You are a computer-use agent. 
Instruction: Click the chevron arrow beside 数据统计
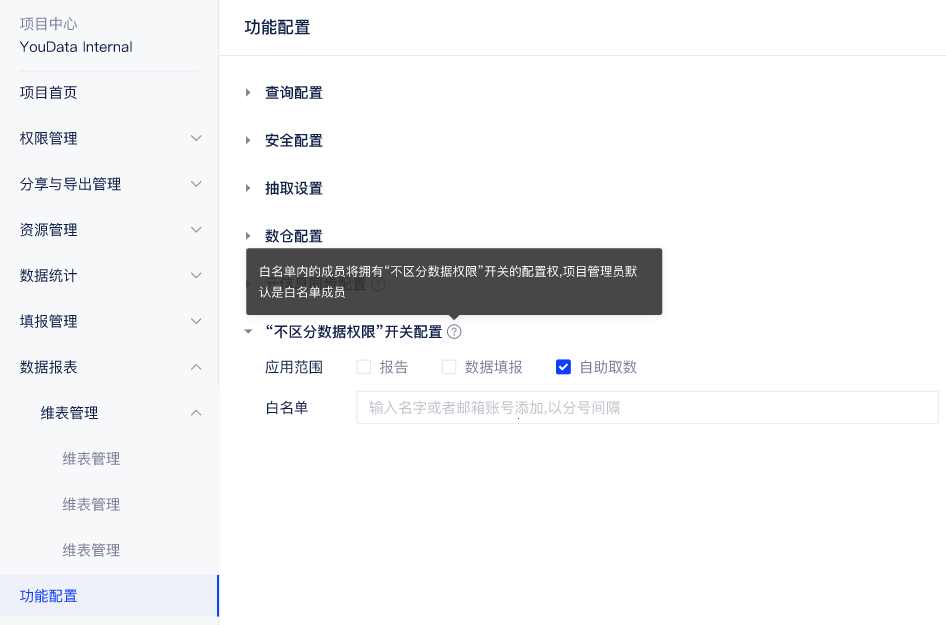tap(196, 275)
